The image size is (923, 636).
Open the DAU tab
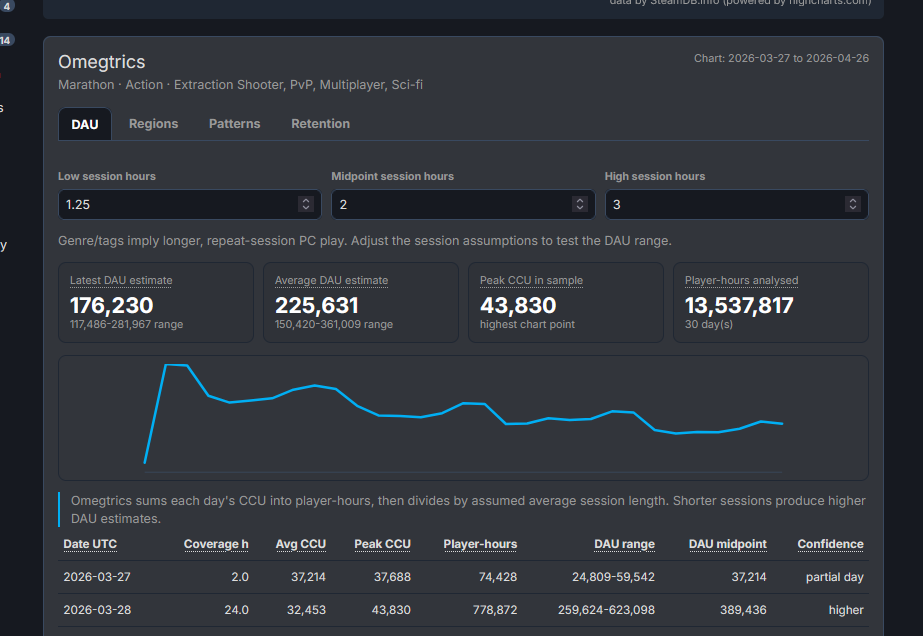85,124
